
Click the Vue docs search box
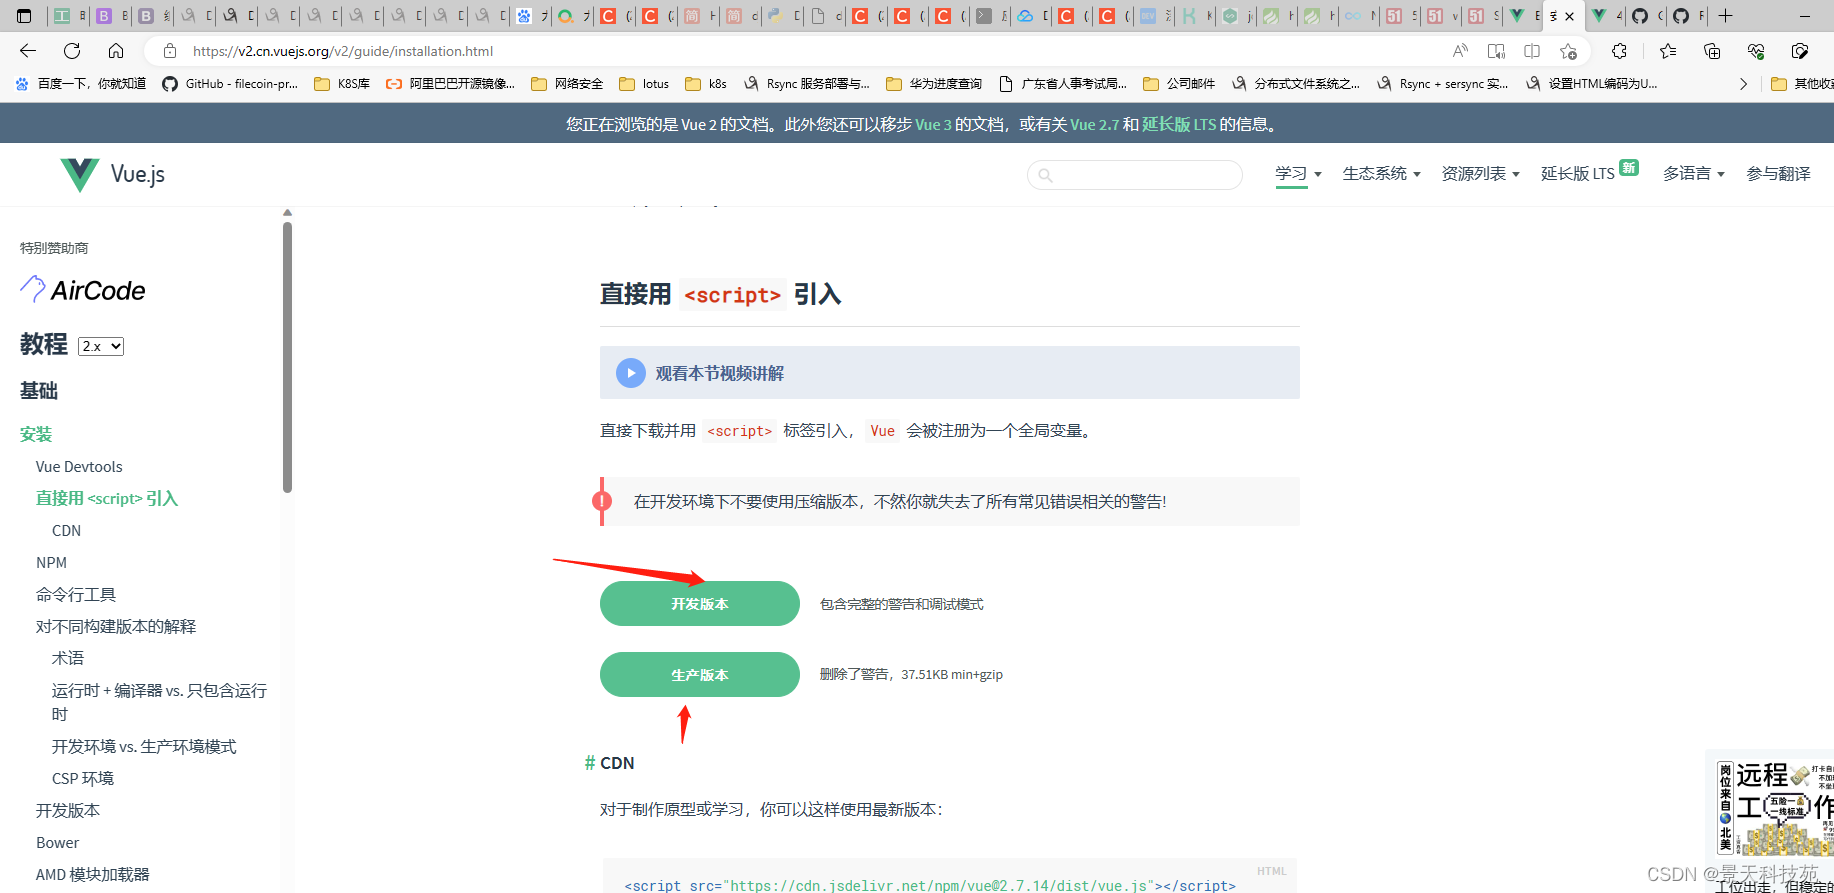pos(1135,175)
